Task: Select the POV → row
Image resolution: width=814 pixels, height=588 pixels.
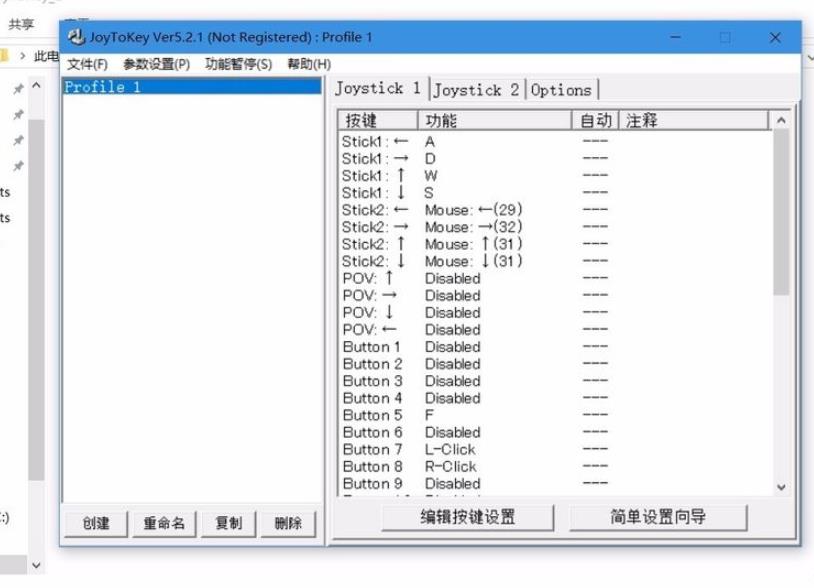Action: tap(554, 295)
